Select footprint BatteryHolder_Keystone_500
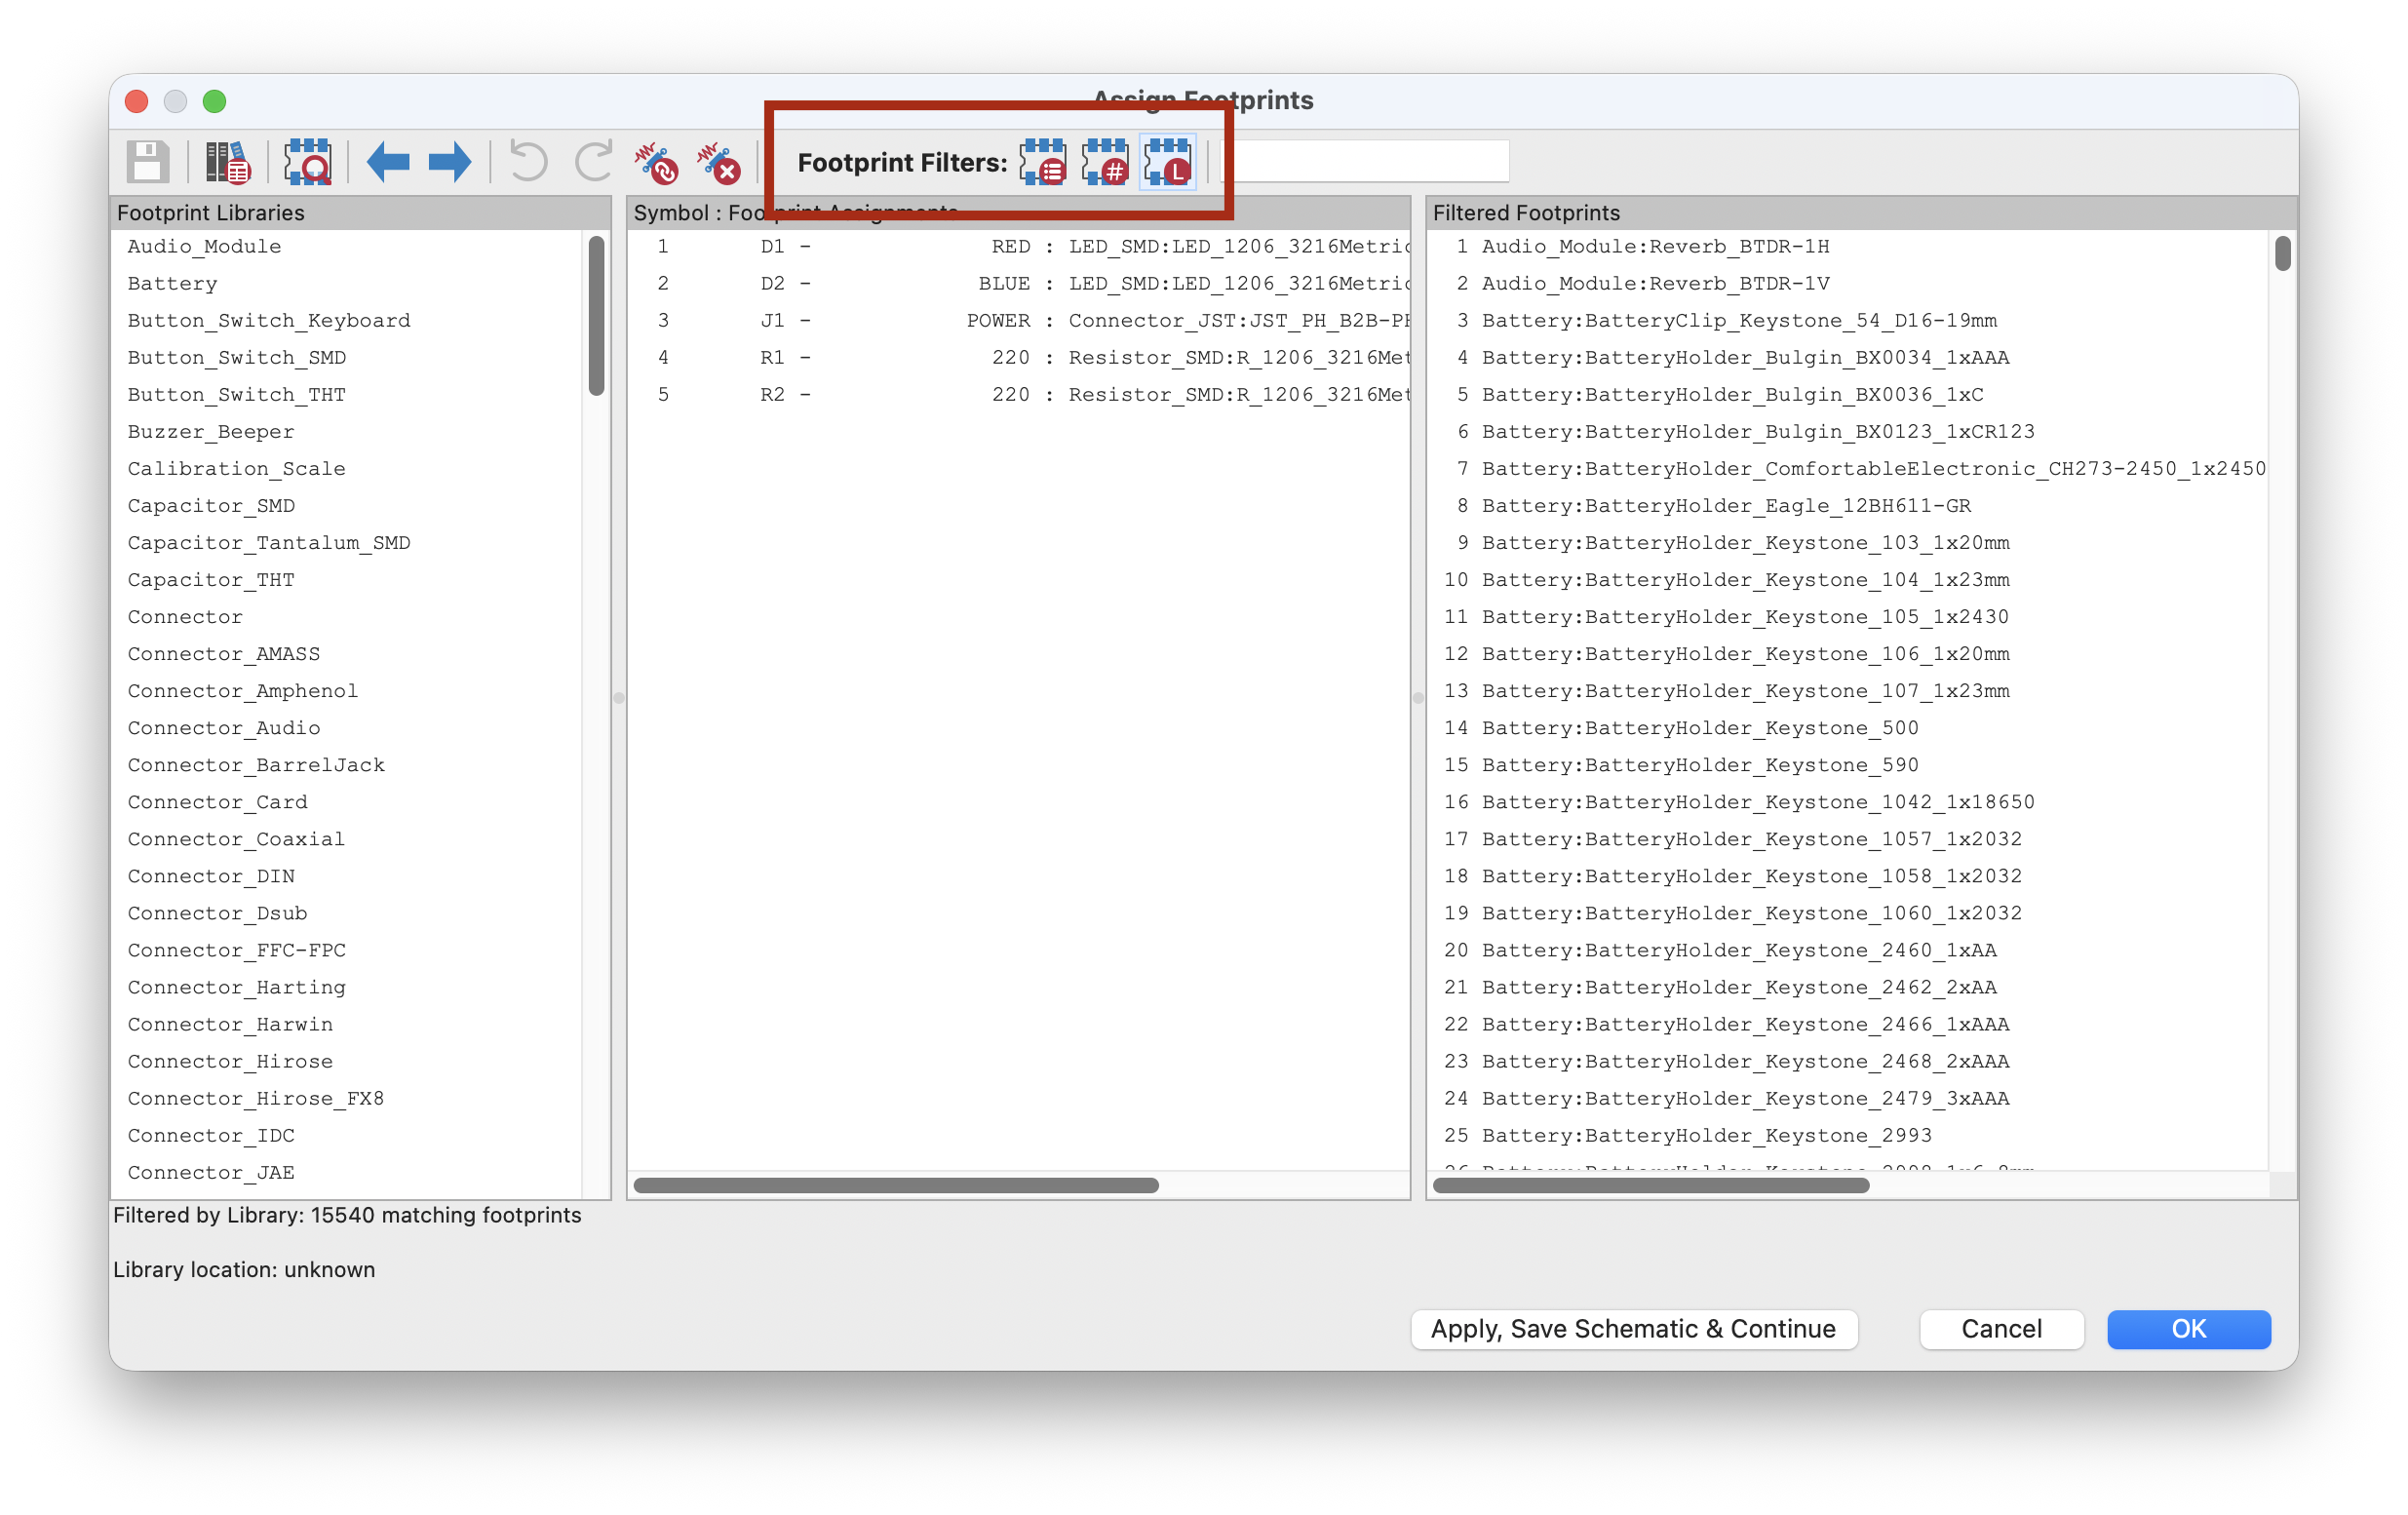The width and height of the screenshot is (2408, 1515). coord(1700,728)
